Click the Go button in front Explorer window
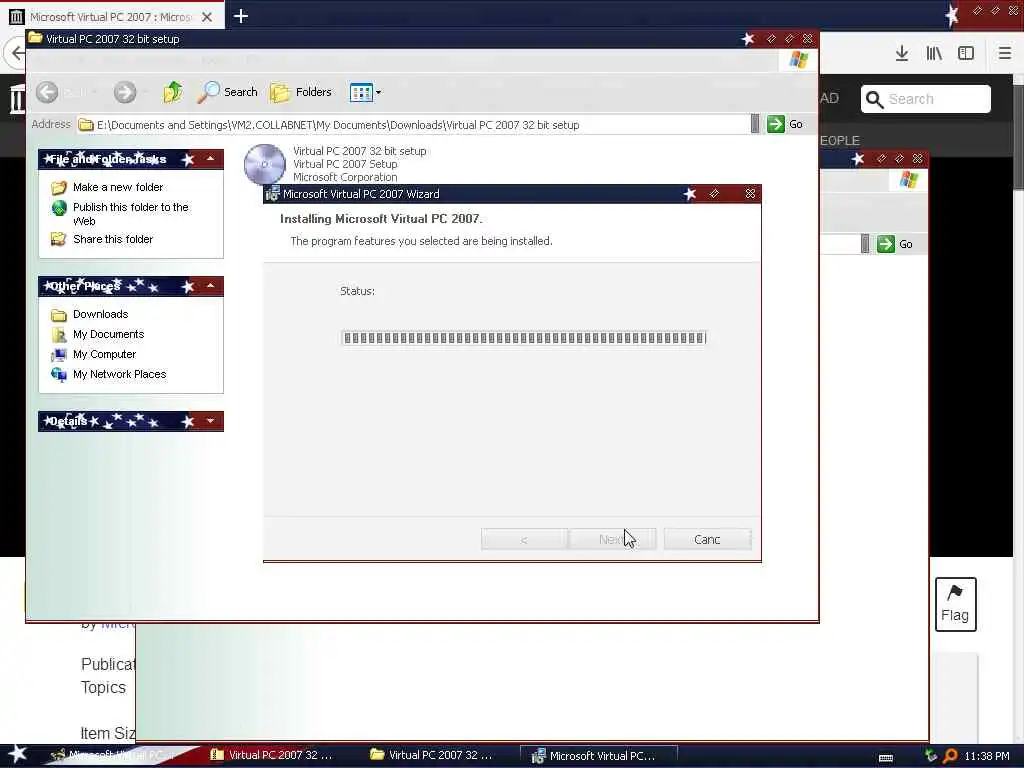Screen dimensions: 1024x768 785,124
